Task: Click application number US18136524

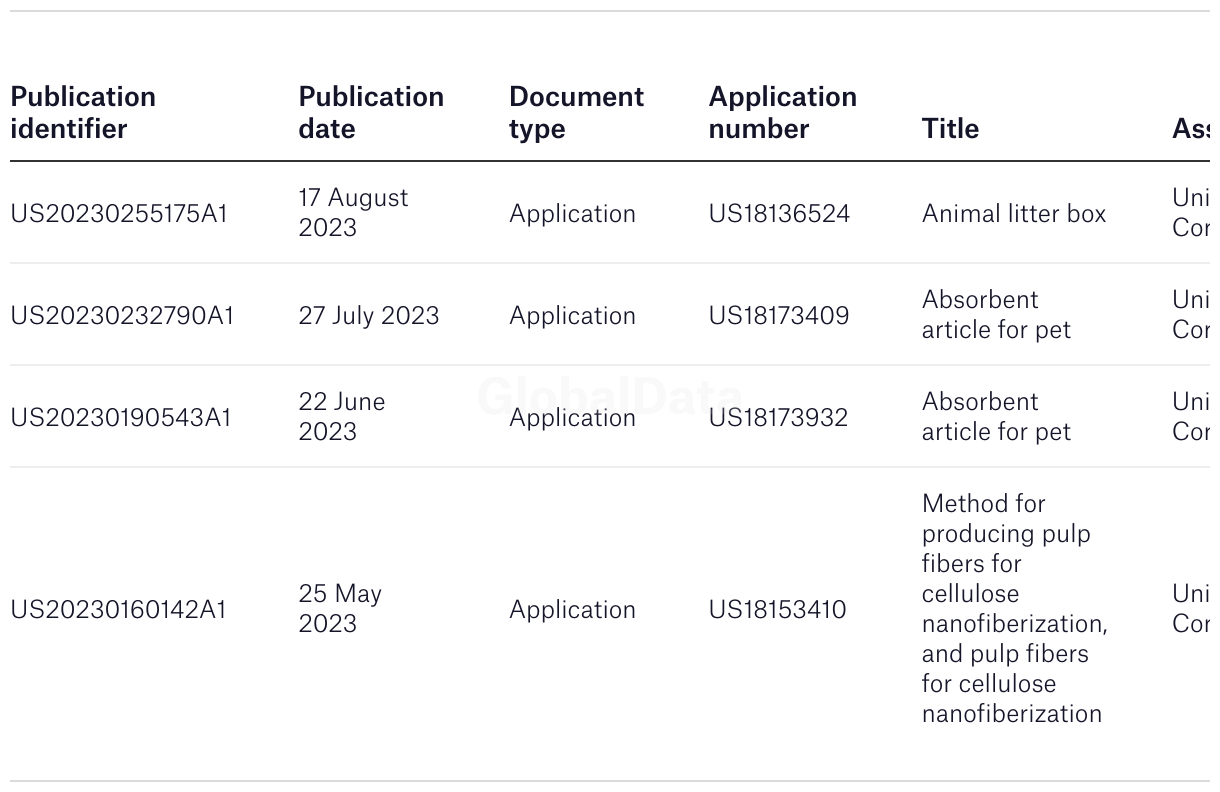Action: (779, 214)
